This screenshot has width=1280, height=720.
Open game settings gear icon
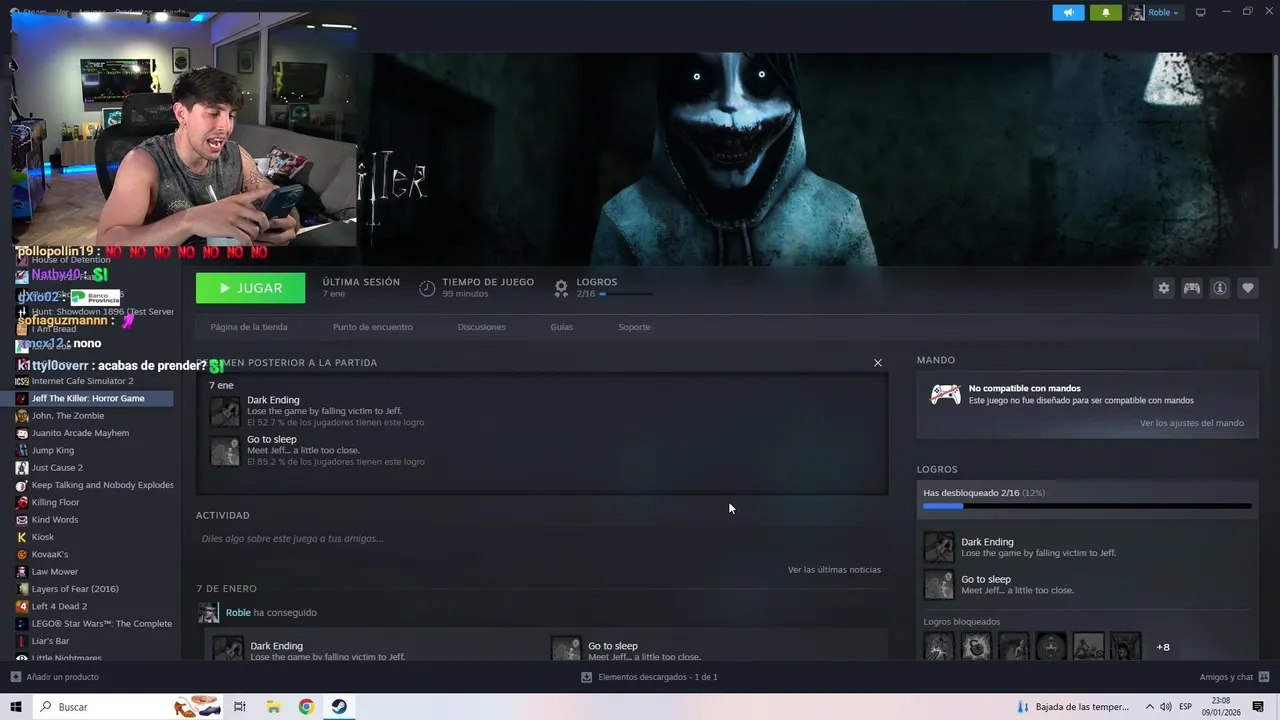[x=1164, y=288]
